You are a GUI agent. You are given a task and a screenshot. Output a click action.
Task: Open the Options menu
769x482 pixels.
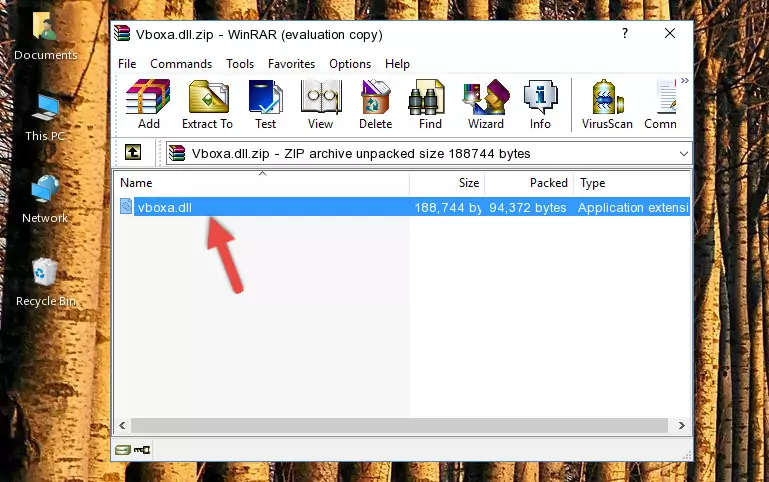(350, 64)
